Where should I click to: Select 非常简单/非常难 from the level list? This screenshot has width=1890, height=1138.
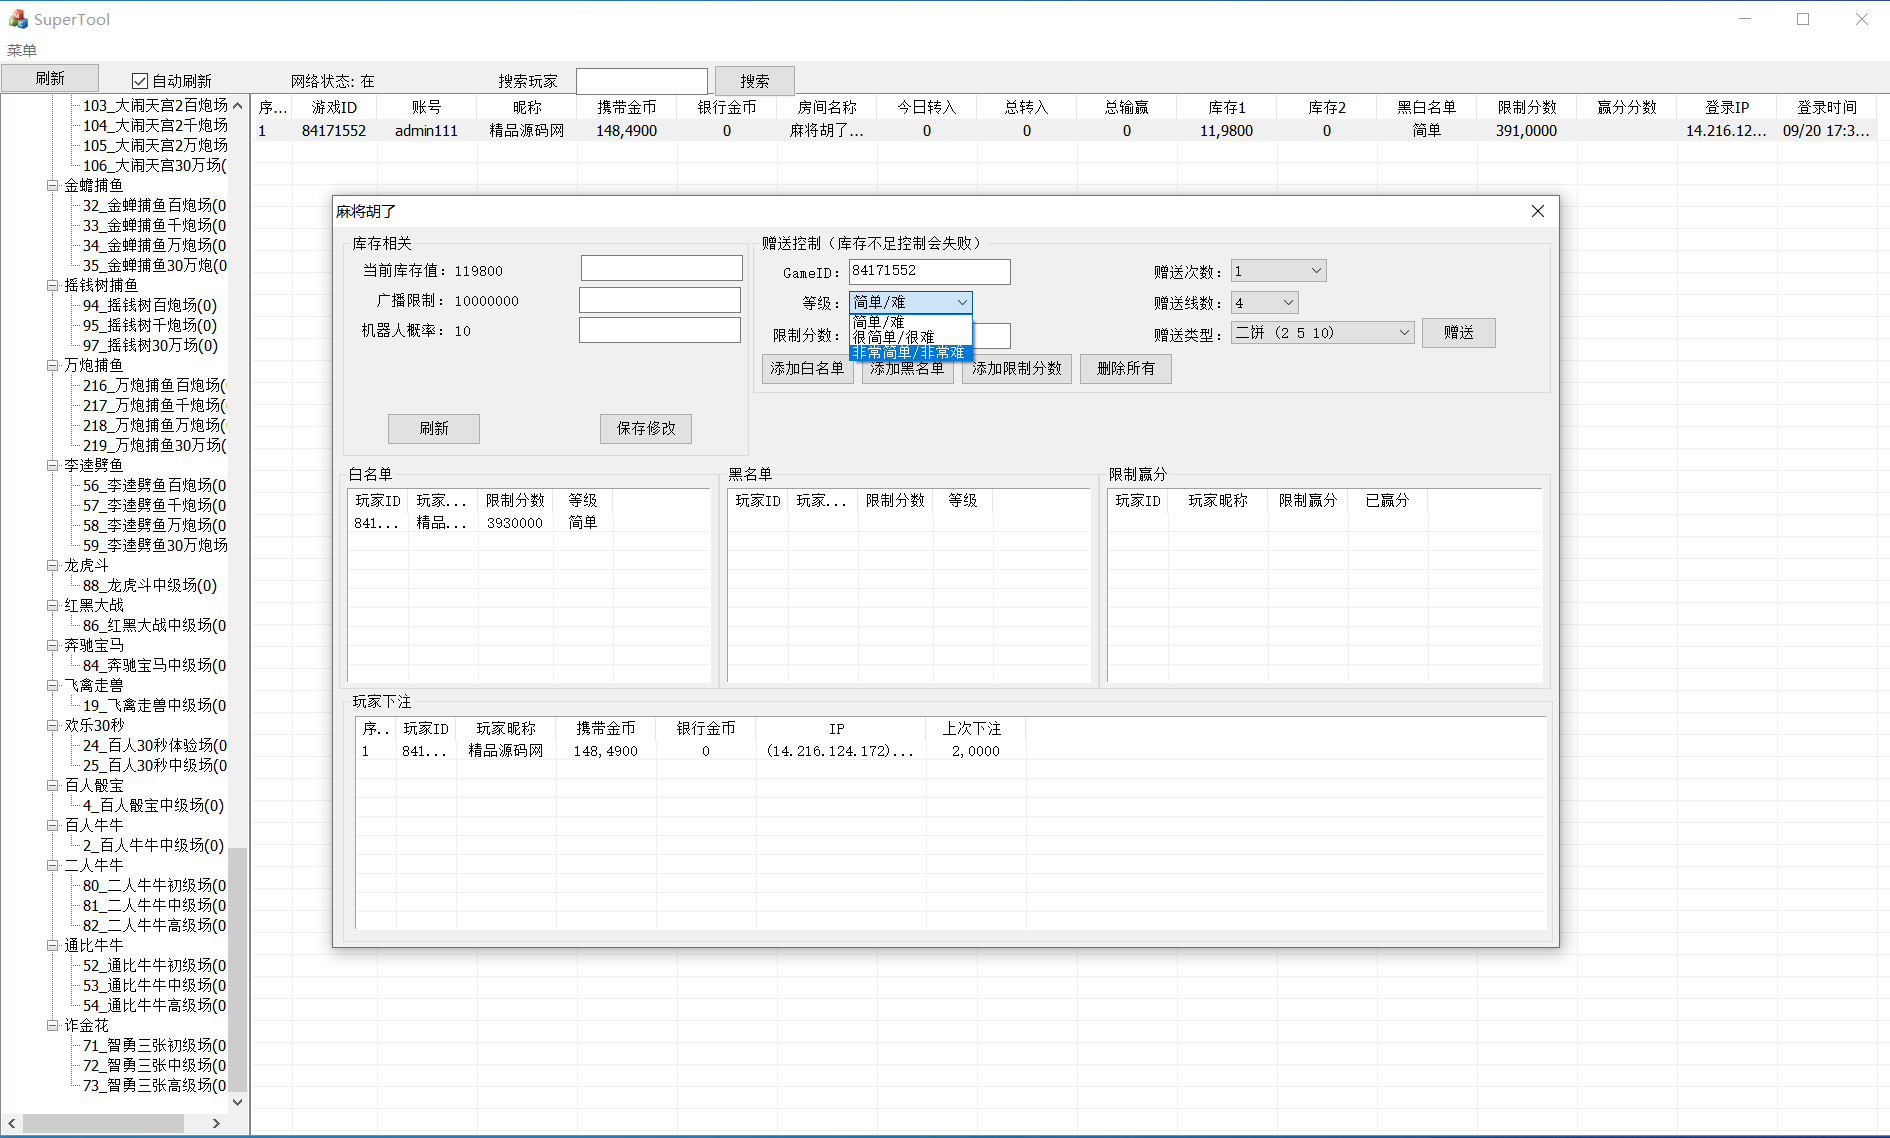(x=909, y=353)
